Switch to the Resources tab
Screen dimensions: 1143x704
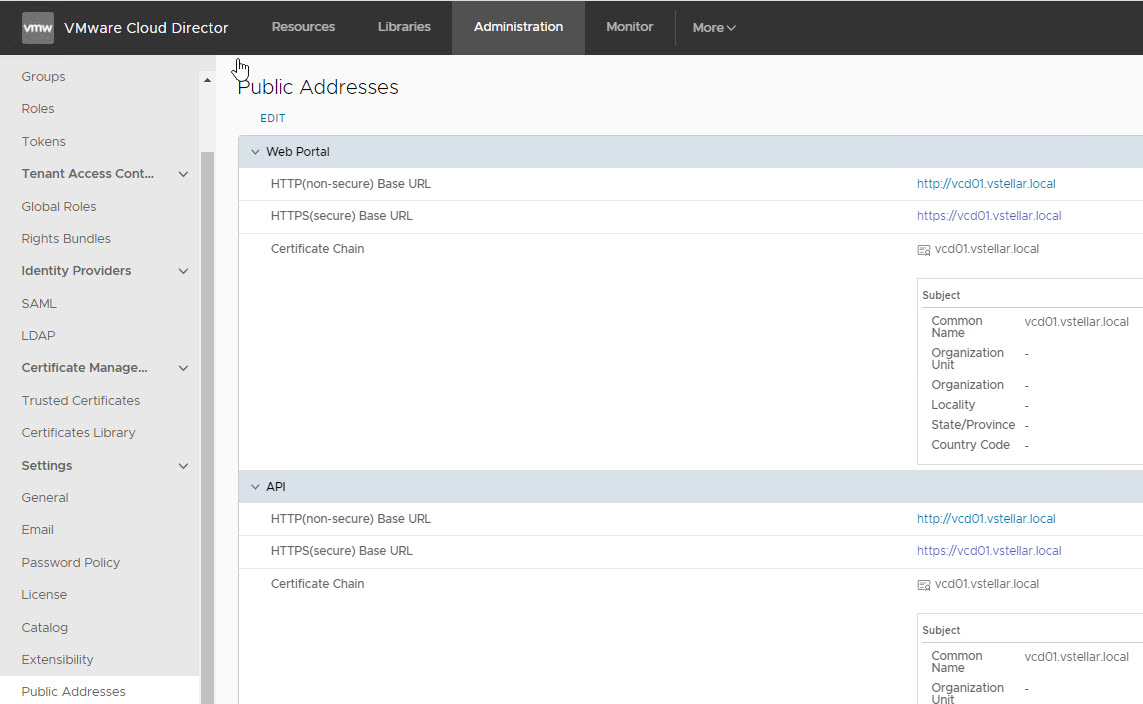[303, 27]
